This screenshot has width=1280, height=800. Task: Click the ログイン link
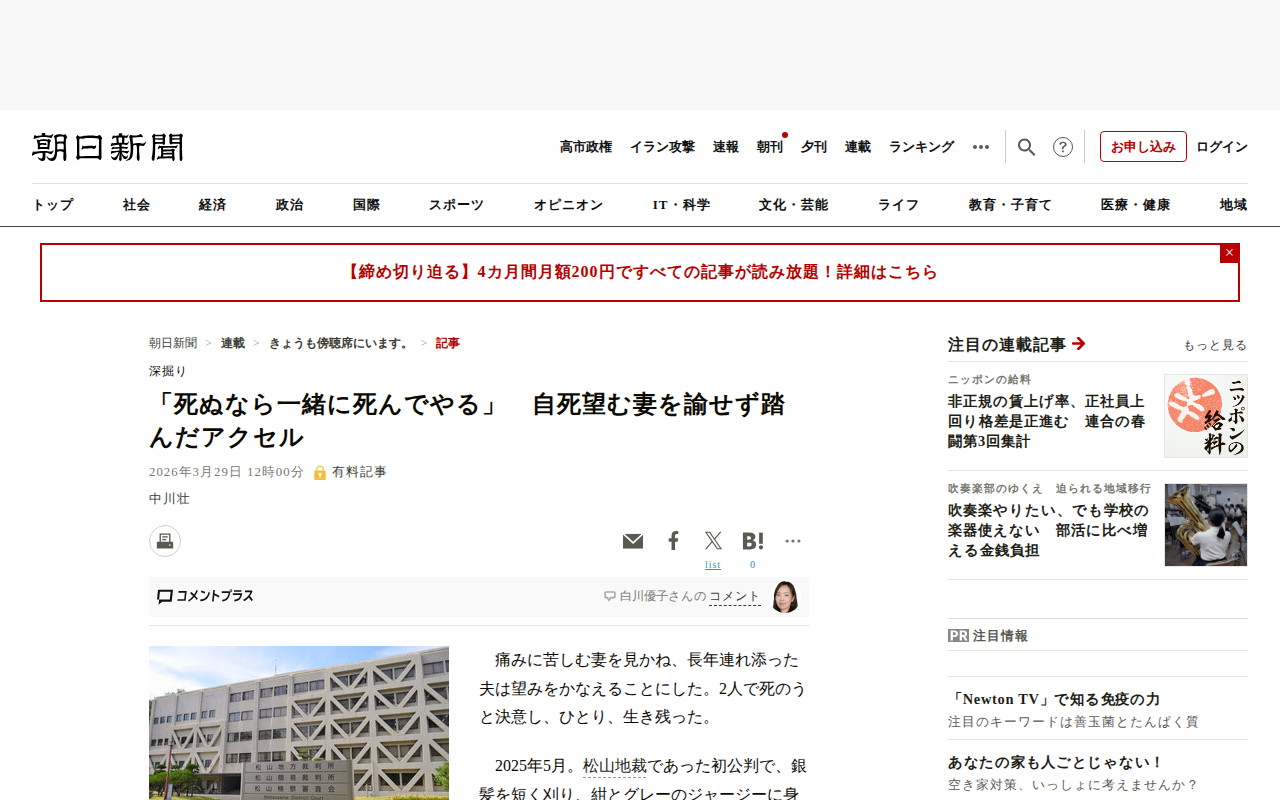coord(1222,147)
